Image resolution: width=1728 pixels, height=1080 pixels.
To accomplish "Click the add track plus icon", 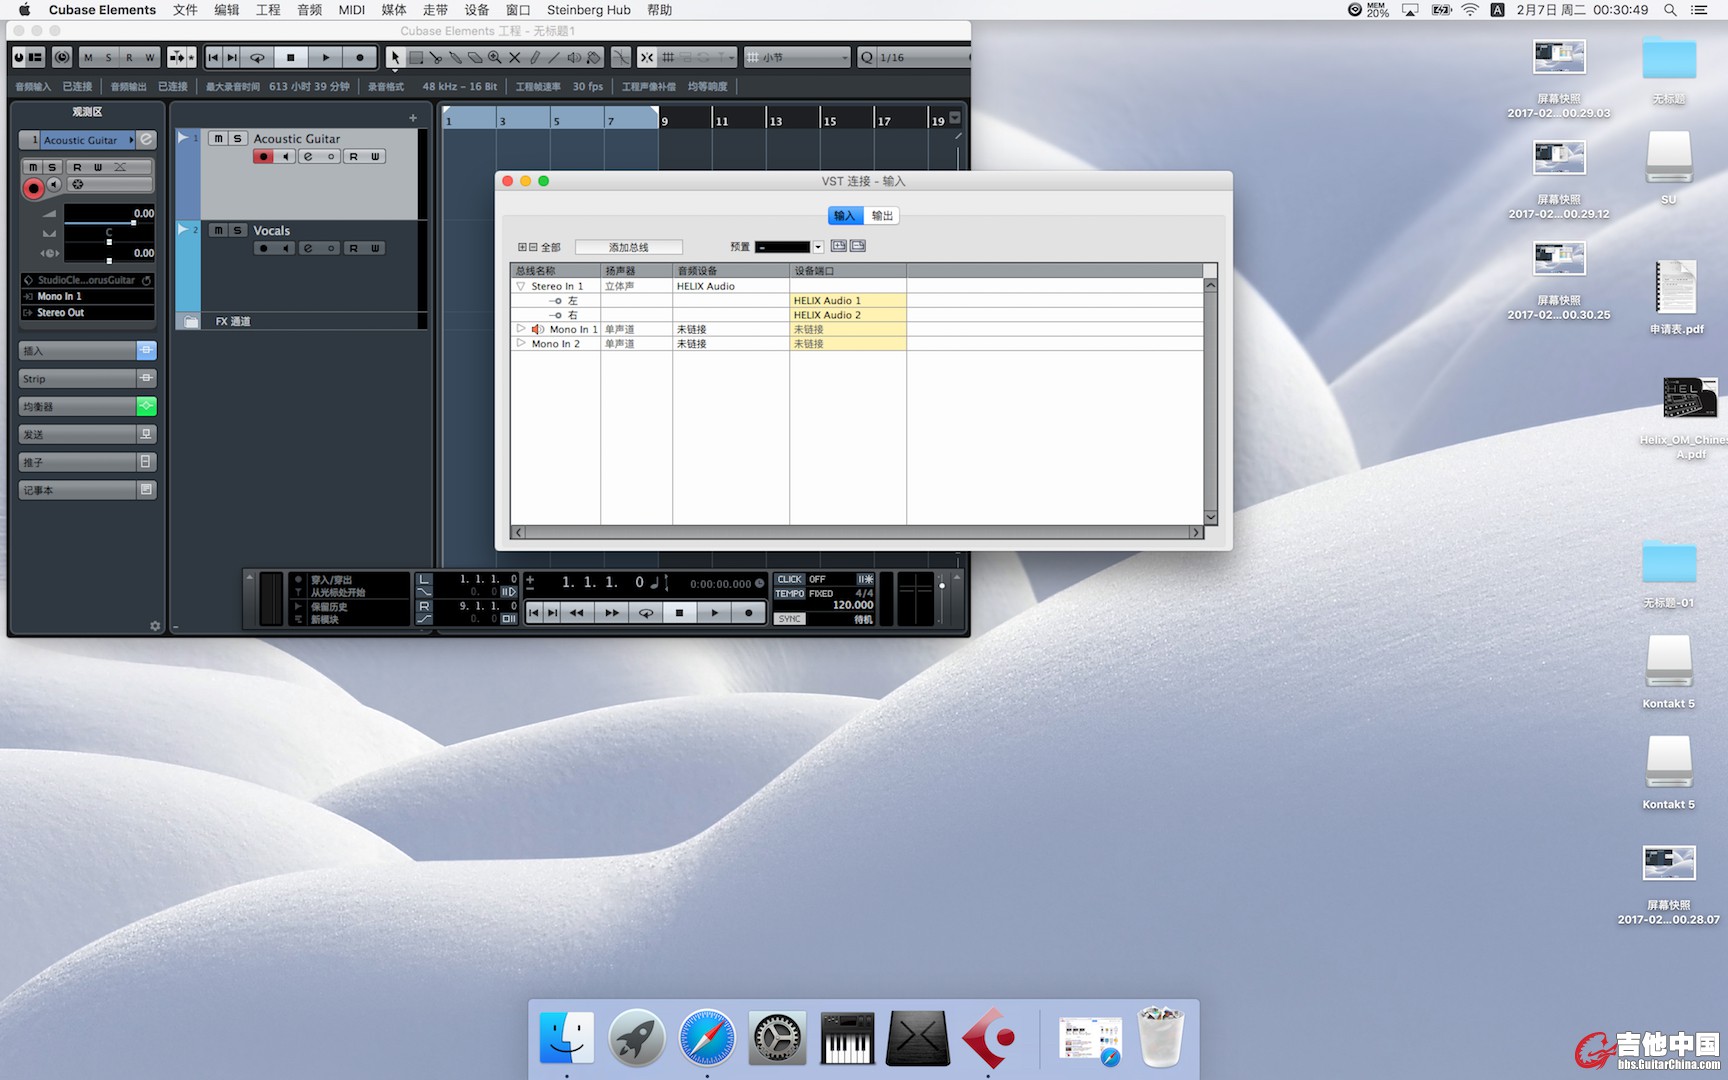I will click(413, 118).
